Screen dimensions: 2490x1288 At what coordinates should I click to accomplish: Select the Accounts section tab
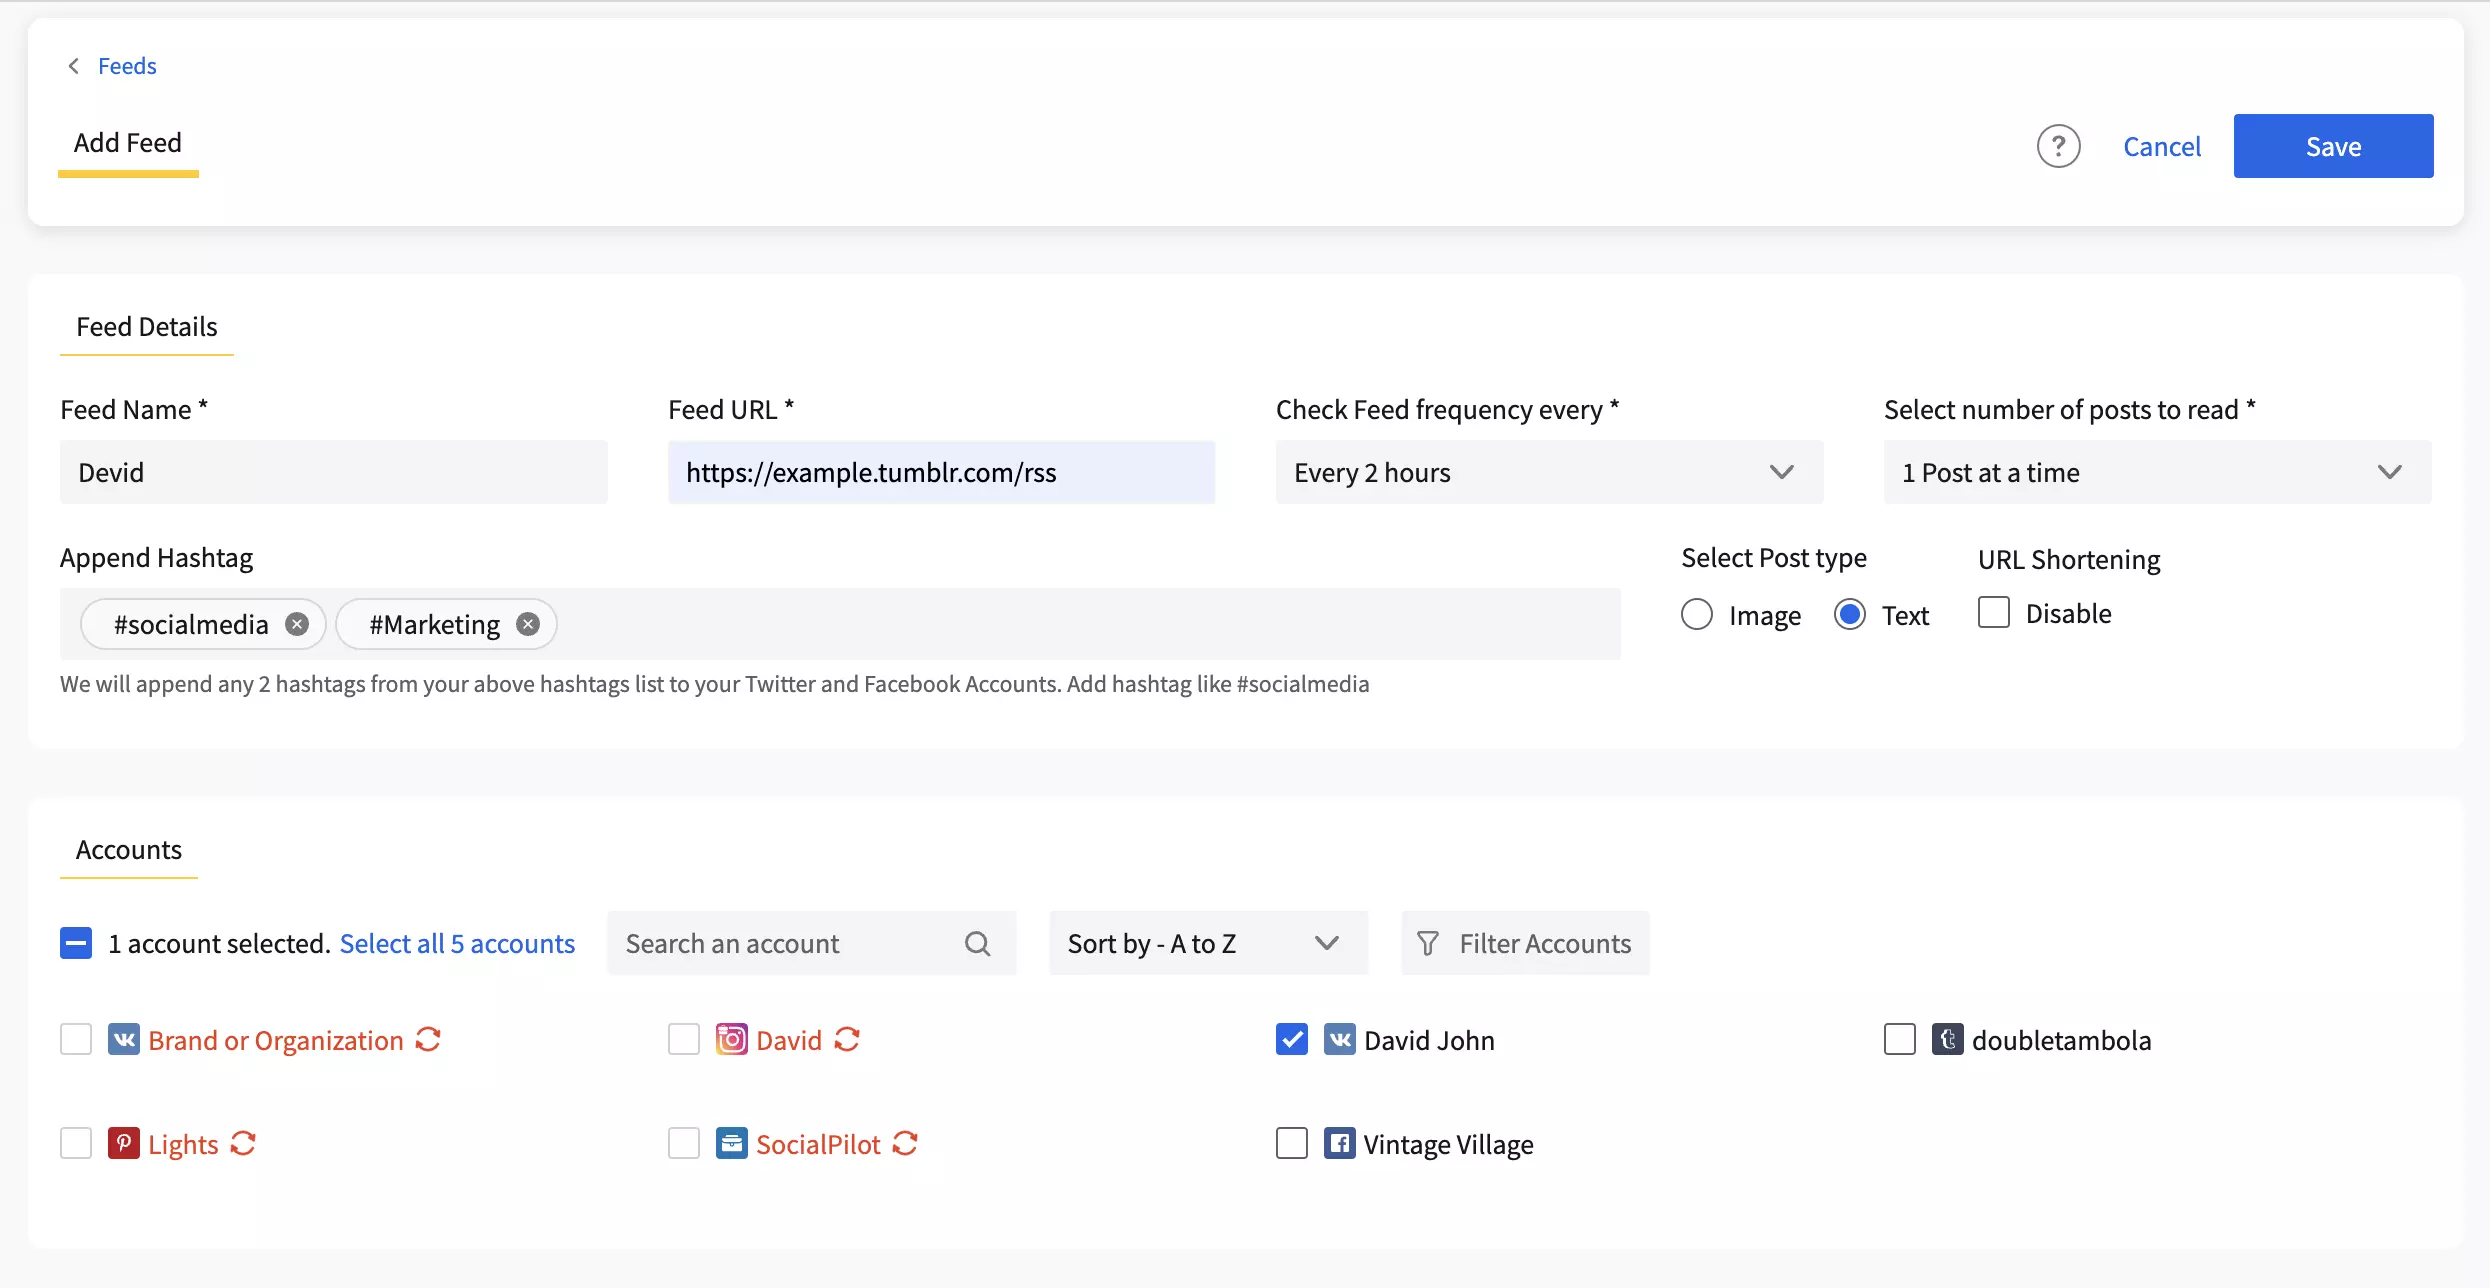tap(129, 850)
